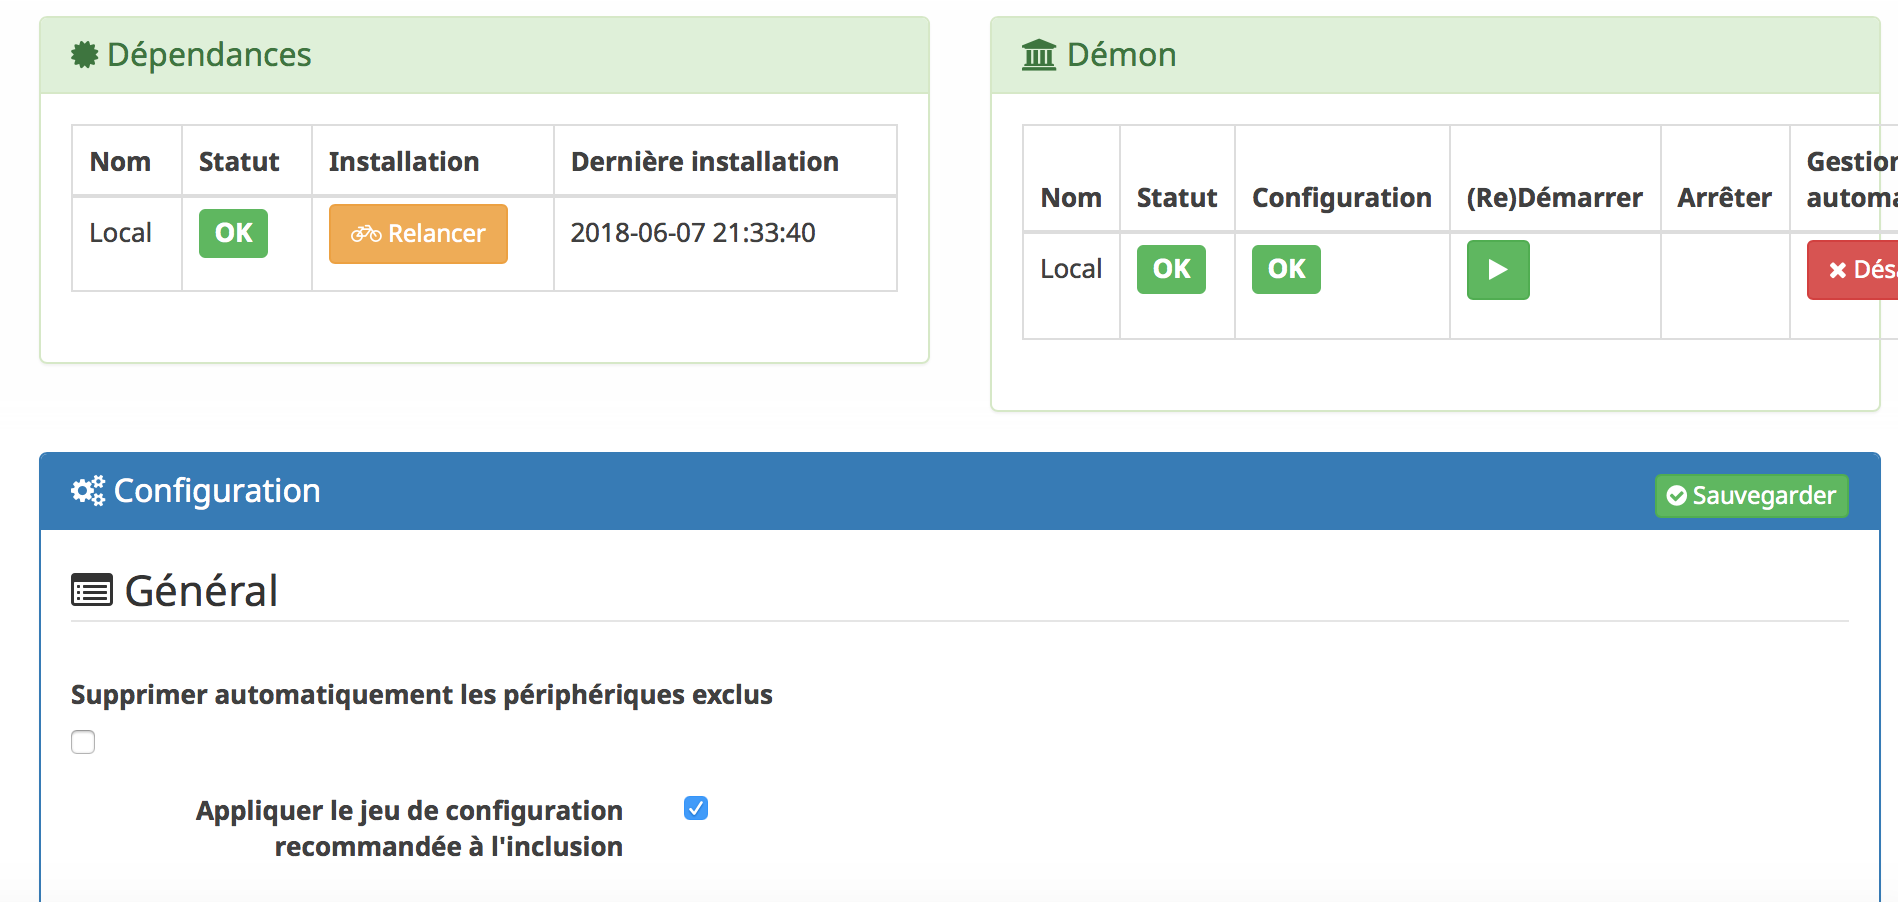
Task: Click the Configuration cogs icon
Action: [x=88, y=491]
